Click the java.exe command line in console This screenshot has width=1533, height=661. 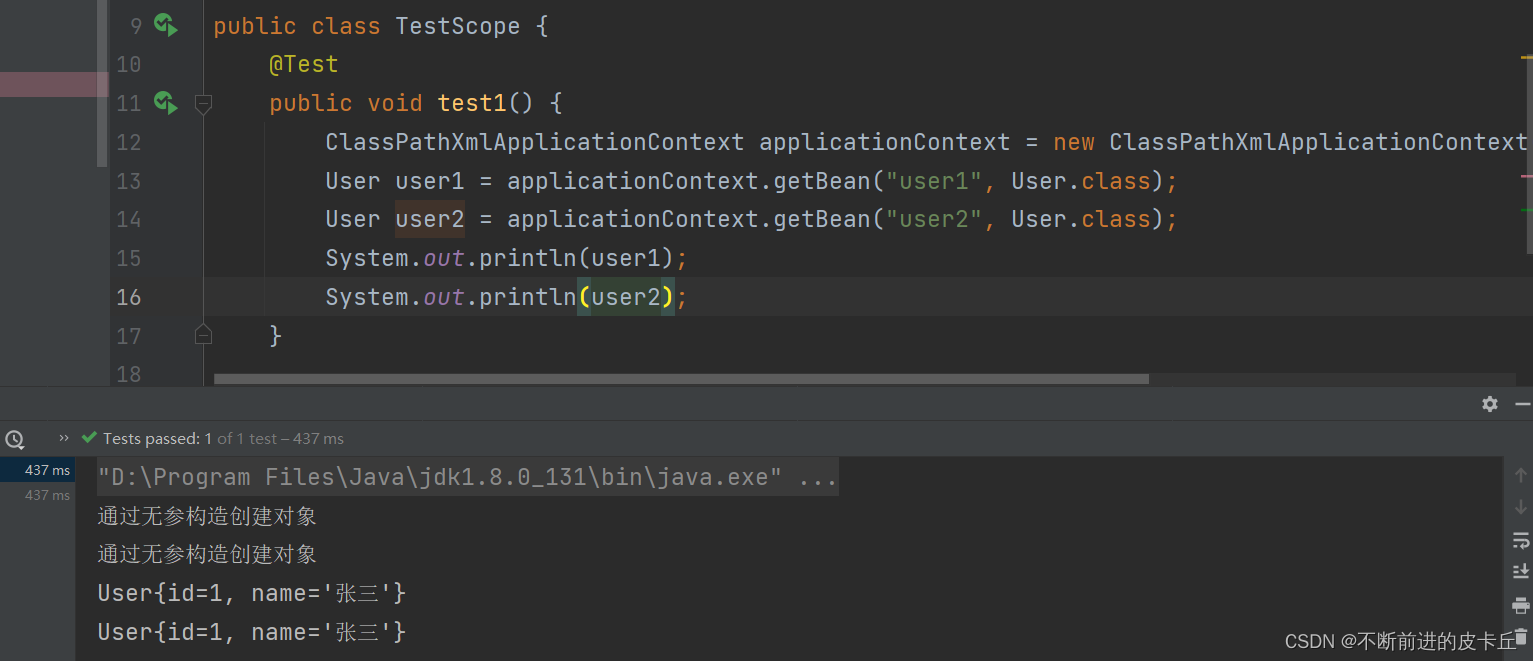[467, 477]
